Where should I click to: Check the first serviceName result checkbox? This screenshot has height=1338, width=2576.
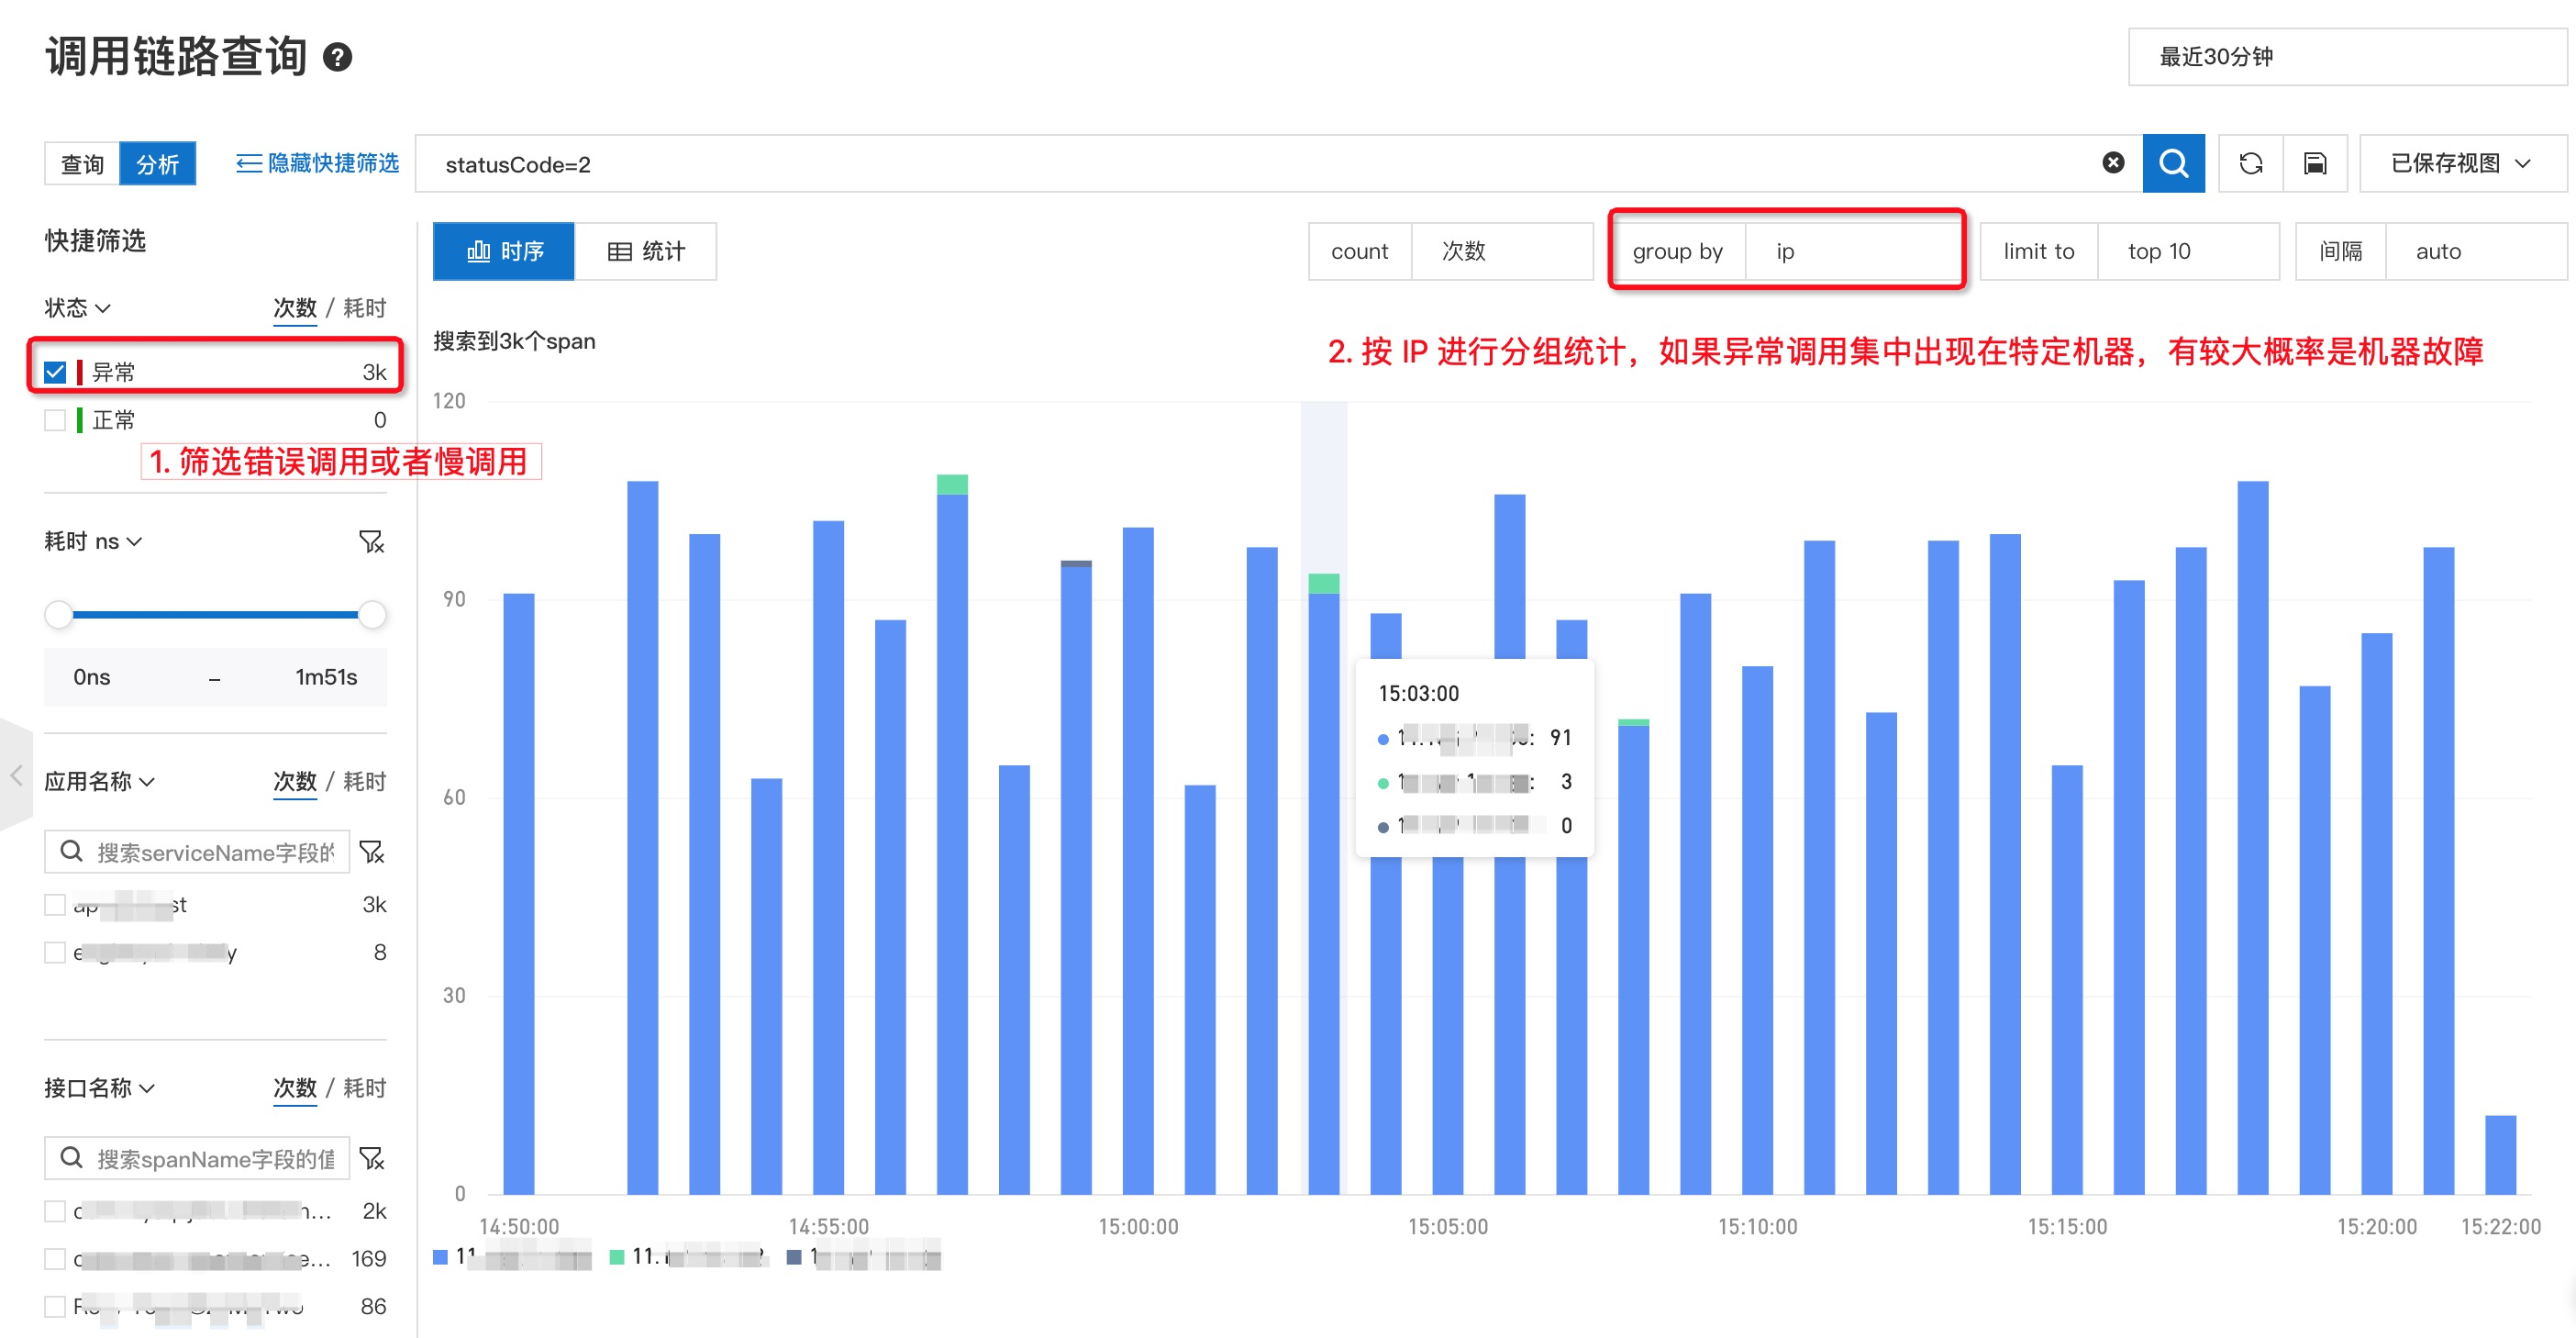point(55,904)
